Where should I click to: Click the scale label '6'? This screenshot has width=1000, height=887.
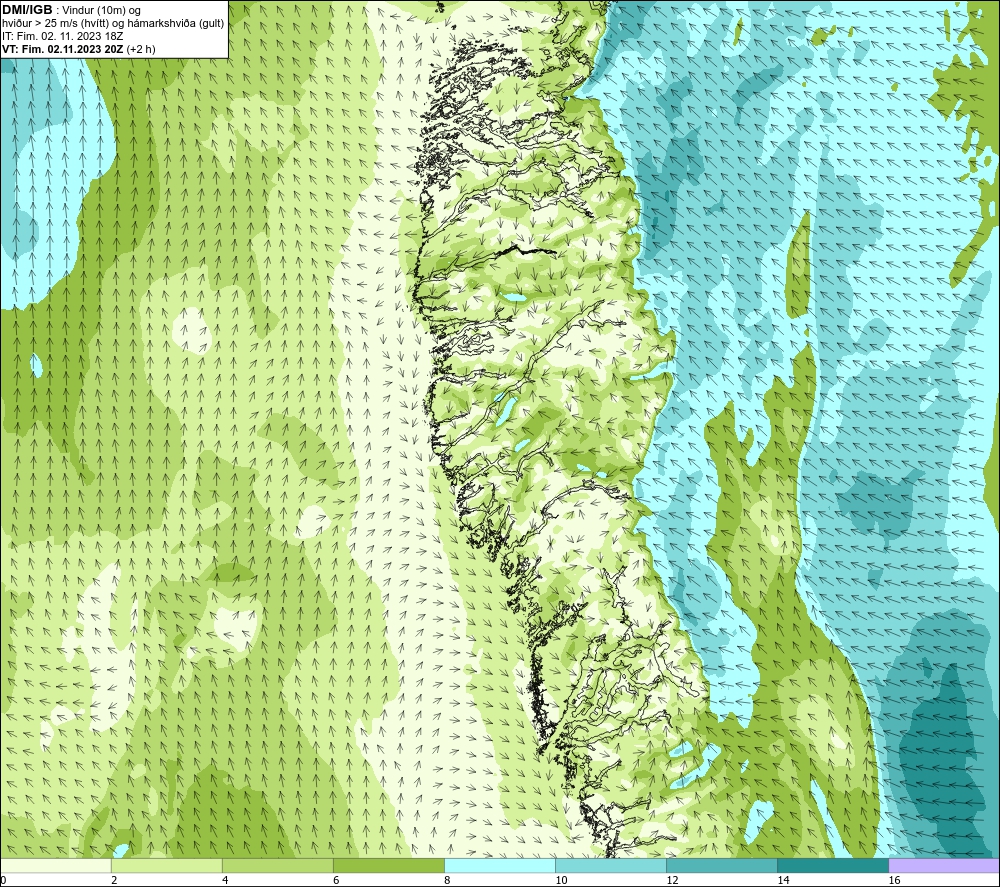(336, 881)
